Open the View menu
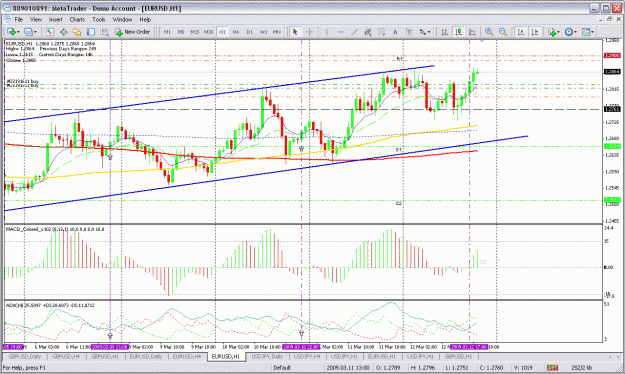The width and height of the screenshot is (625, 374). [x=36, y=19]
